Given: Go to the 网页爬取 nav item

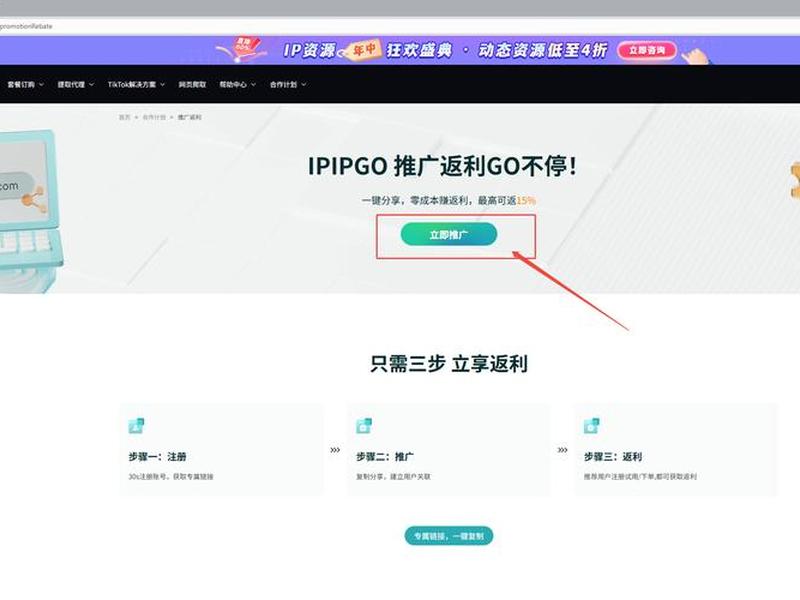Looking at the screenshot, I should [192, 84].
